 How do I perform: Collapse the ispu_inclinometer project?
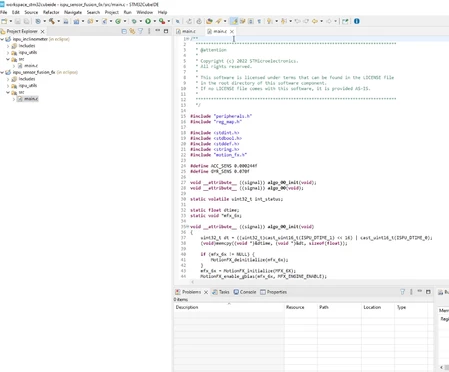[x=2, y=39]
